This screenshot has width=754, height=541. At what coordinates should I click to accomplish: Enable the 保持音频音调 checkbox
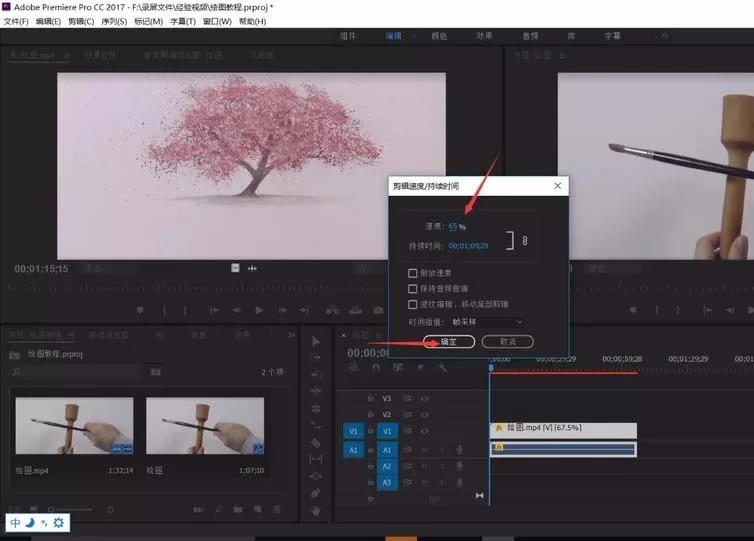click(413, 289)
